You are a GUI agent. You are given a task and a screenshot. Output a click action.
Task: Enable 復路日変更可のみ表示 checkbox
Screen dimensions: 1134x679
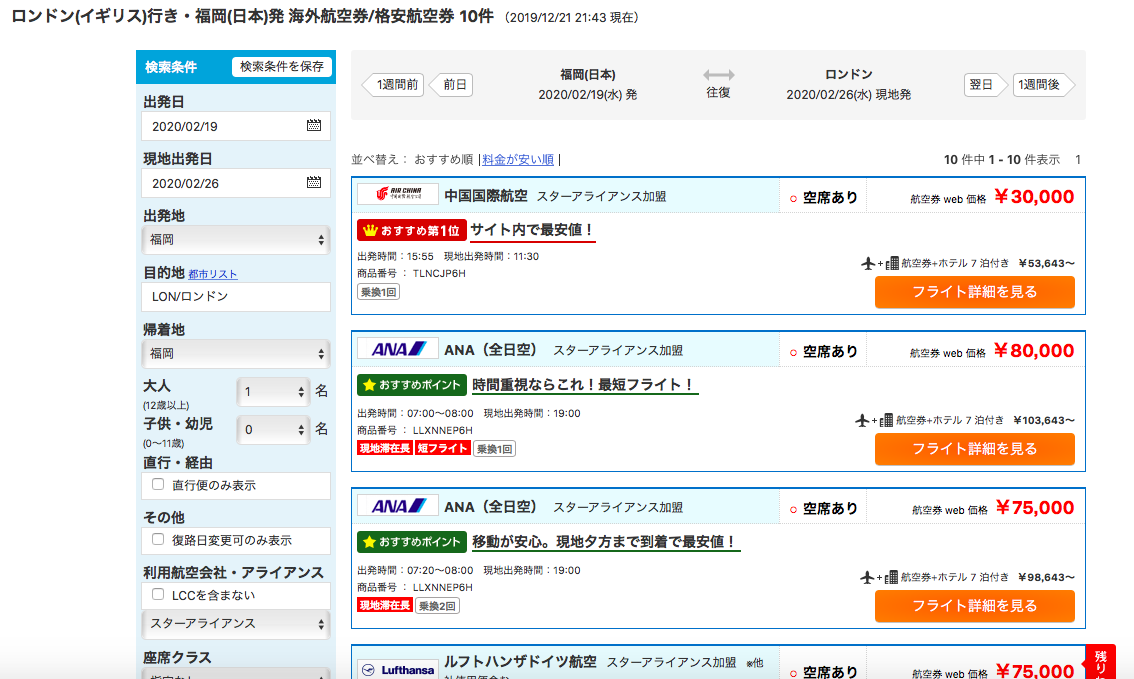coord(158,539)
